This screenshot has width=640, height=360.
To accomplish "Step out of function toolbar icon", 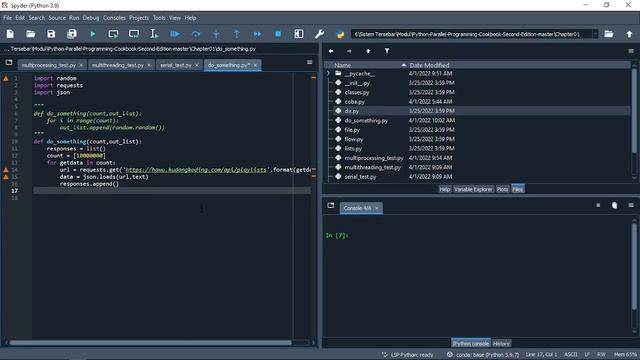I will point(237,34).
